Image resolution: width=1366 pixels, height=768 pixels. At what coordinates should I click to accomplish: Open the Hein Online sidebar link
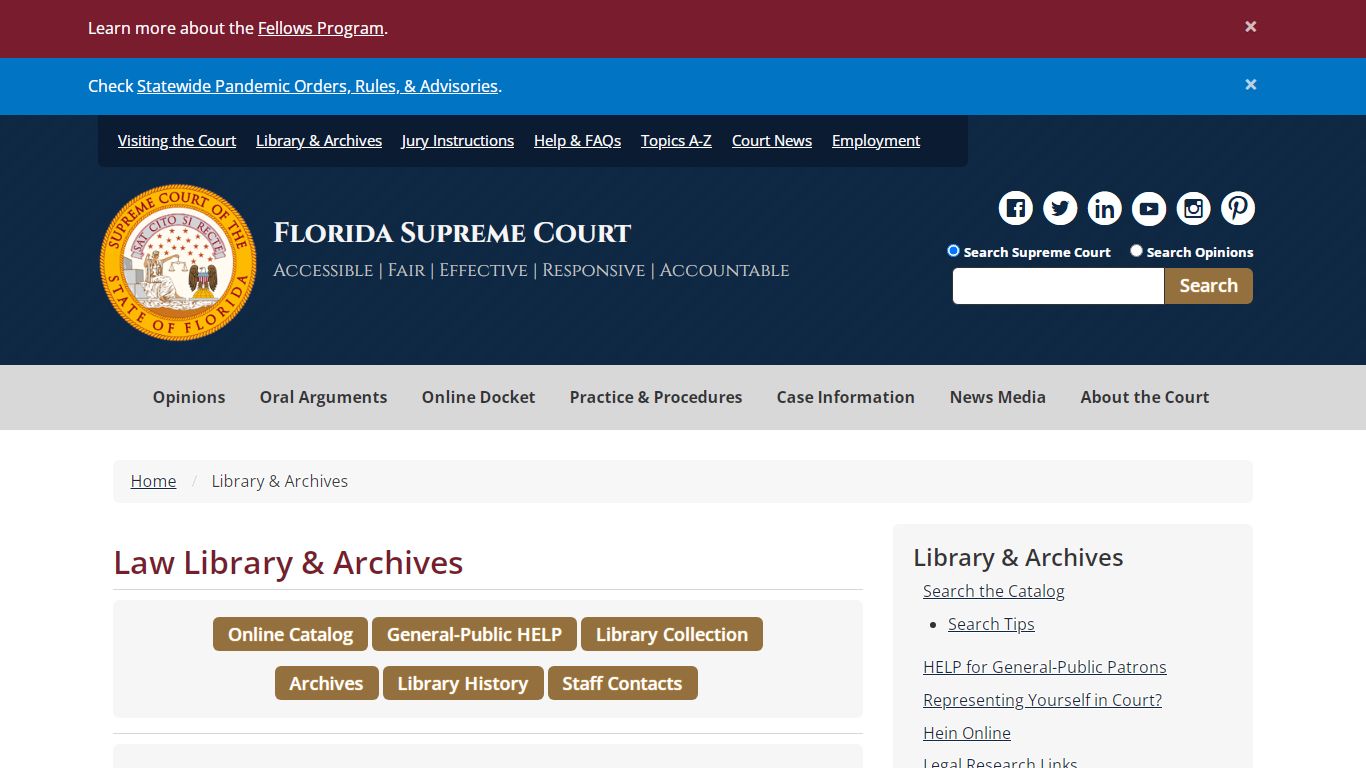(967, 733)
